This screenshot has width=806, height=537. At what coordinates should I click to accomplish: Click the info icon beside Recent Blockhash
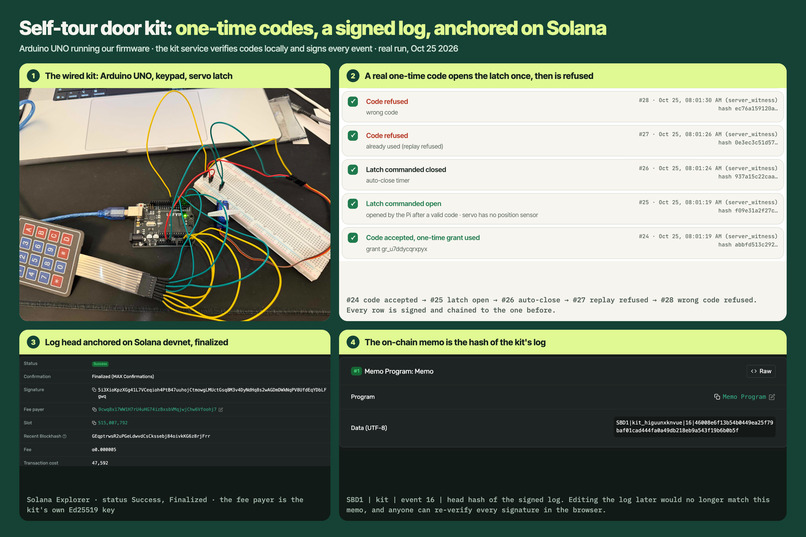pyautogui.click(x=64, y=436)
